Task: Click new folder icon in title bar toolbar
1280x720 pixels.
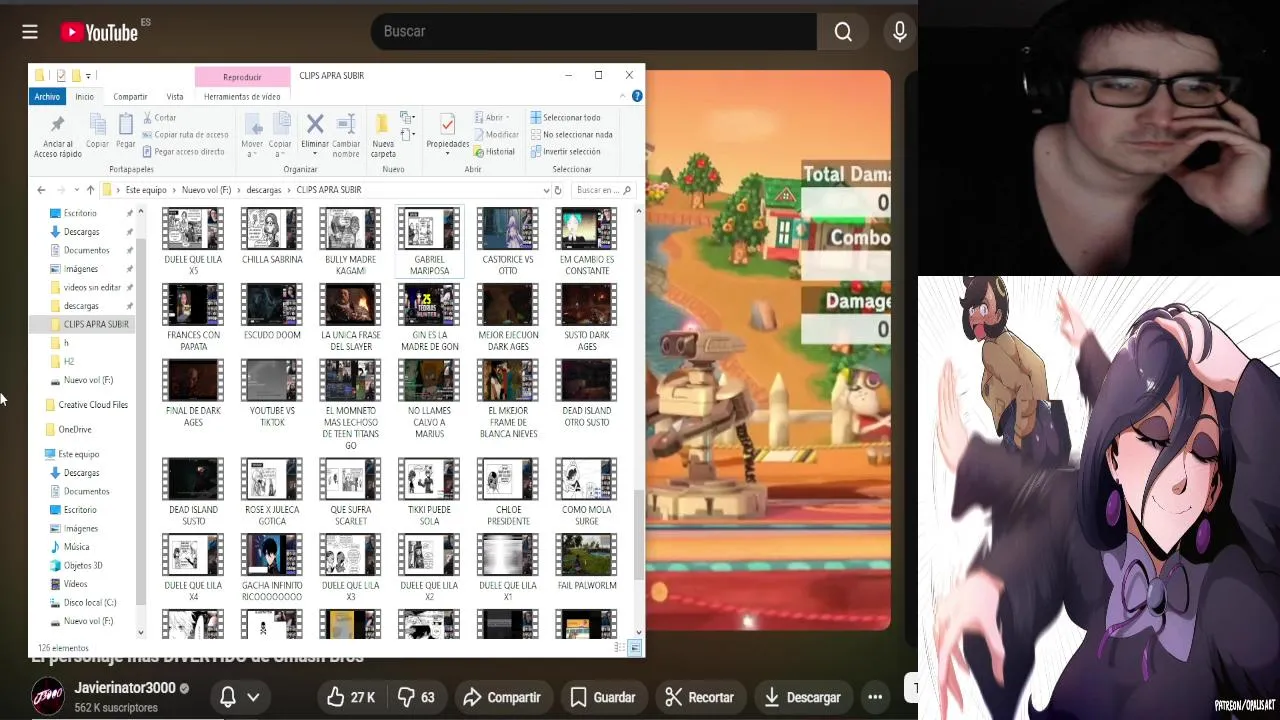Action: tap(75, 75)
